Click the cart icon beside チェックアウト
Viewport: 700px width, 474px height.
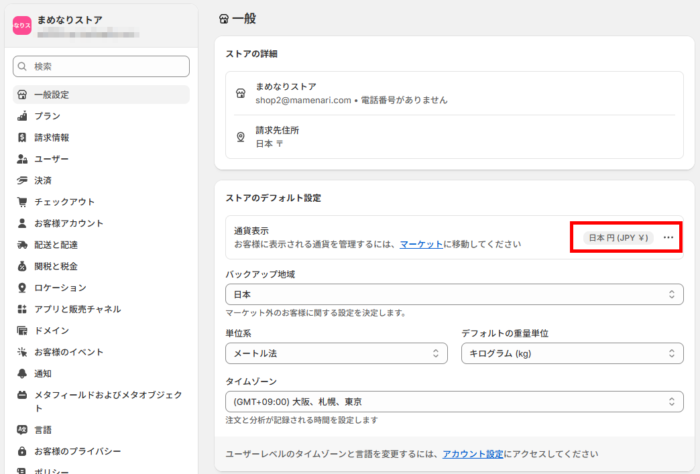click(x=22, y=202)
